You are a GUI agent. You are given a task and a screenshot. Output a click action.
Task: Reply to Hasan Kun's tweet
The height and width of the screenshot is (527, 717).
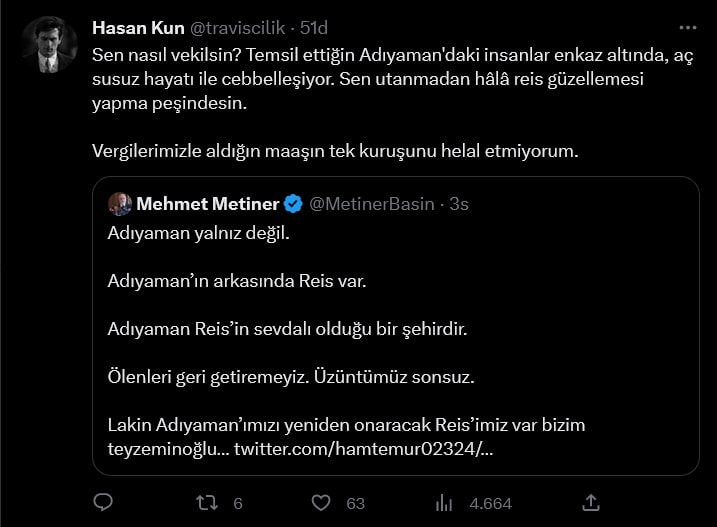pyautogui.click(x=102, y=503)
